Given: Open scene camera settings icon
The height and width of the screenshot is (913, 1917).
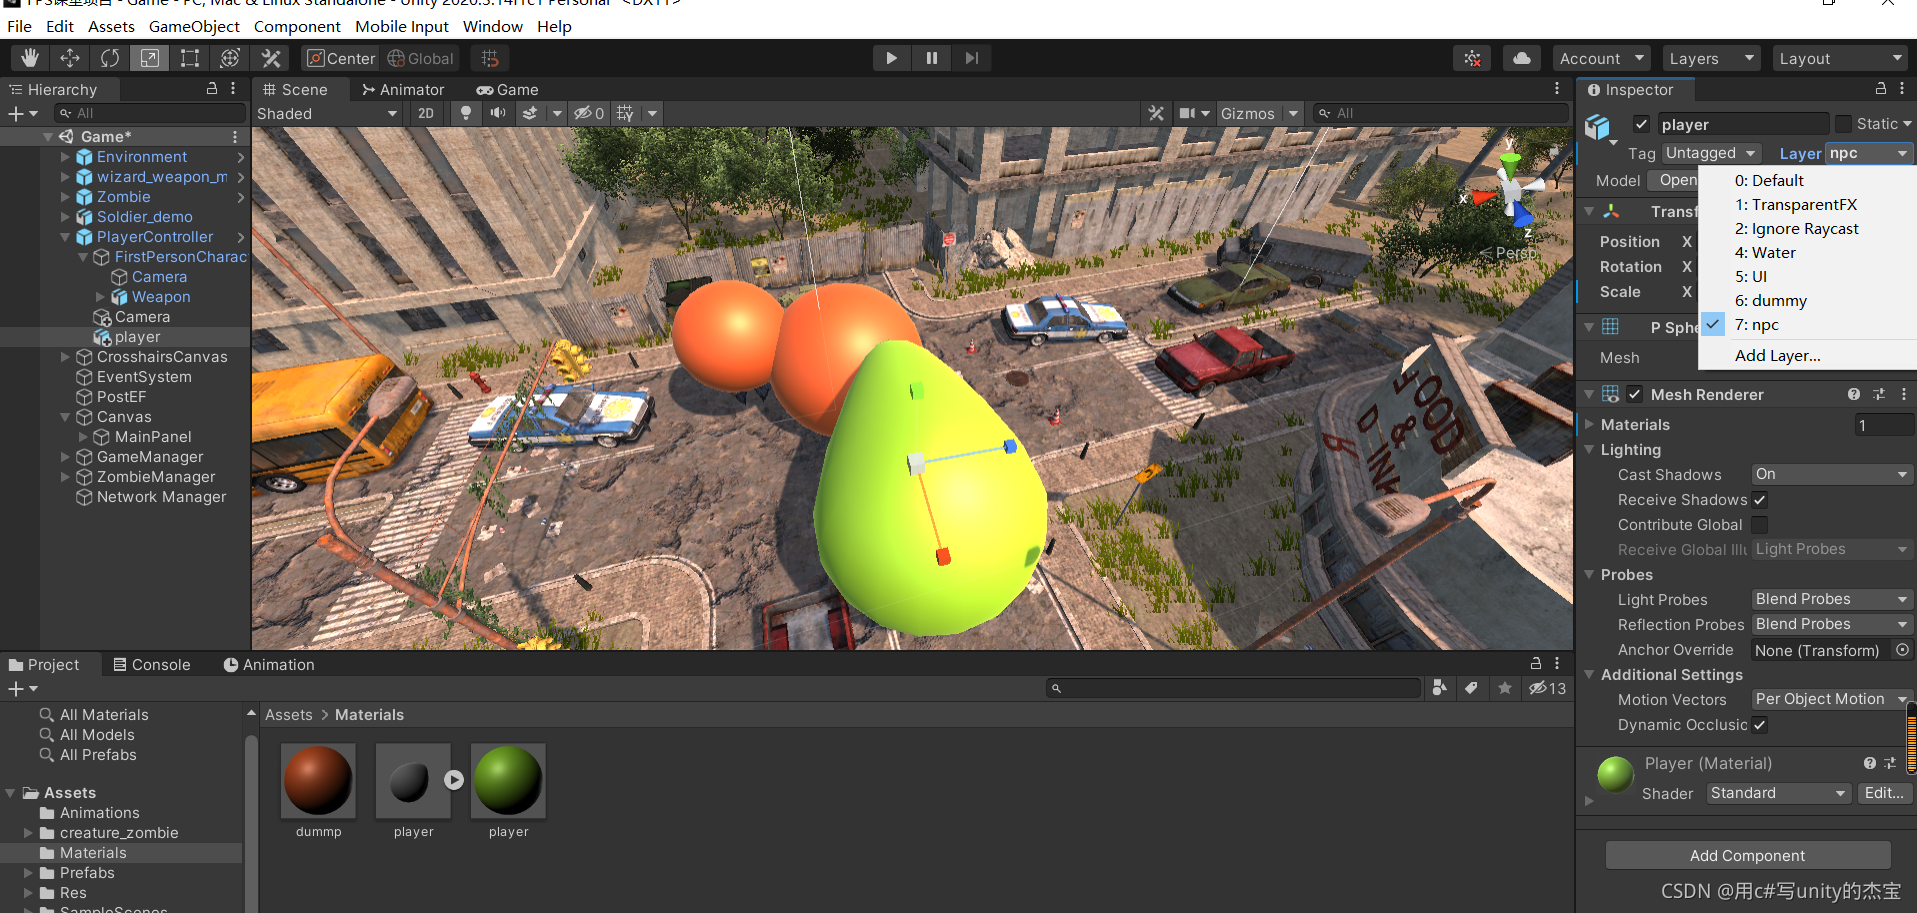Looking at the screenshot, I should click(x=1188, y=113).
